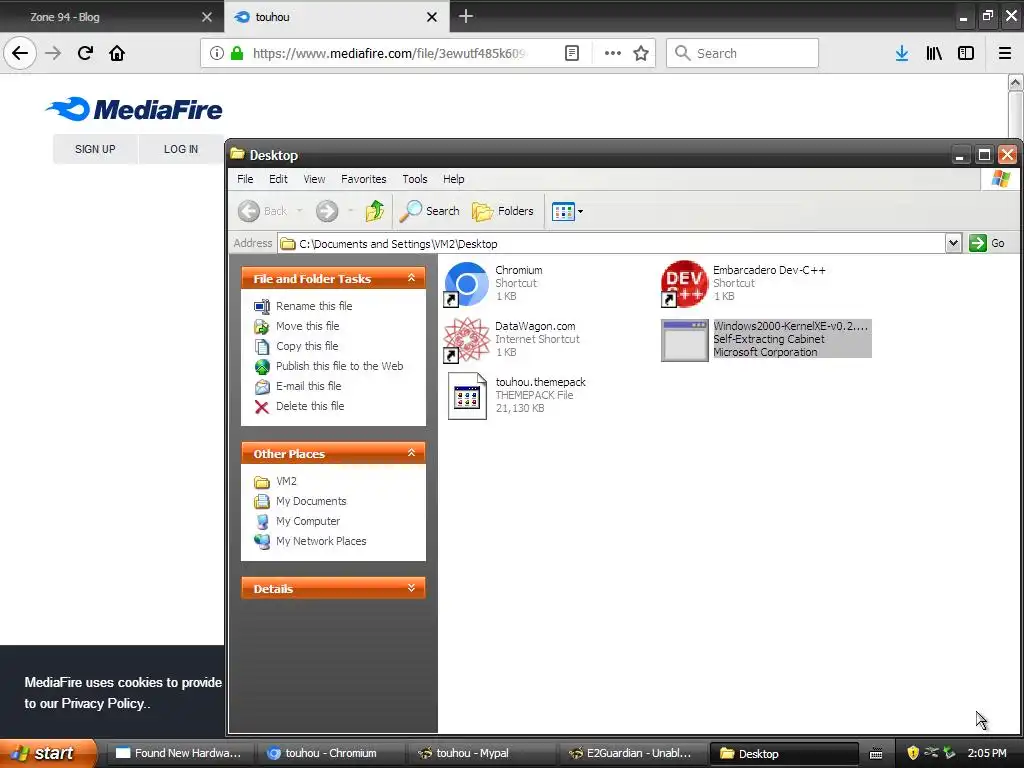
Task: Open the browser hamburger menu
Action: pos(1005,53)
